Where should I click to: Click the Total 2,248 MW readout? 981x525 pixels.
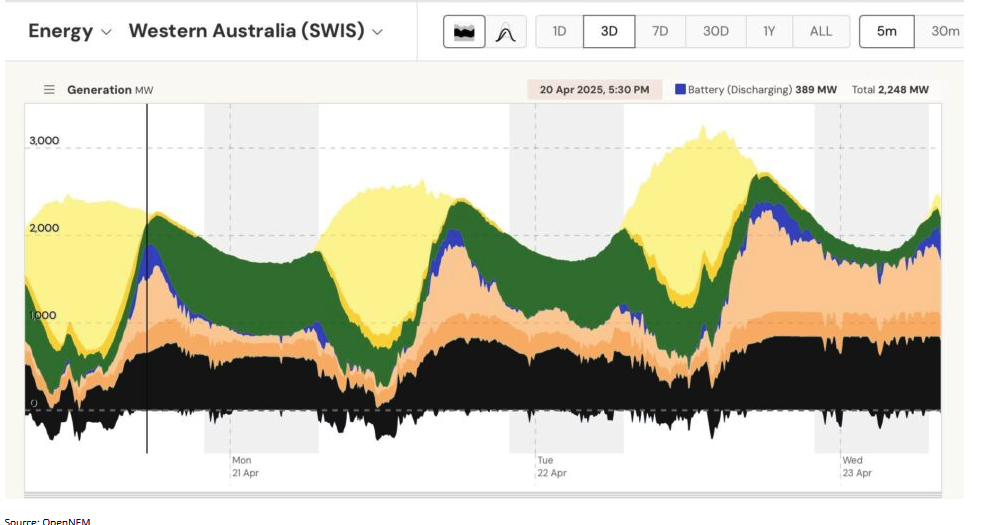tap(890, 90)
